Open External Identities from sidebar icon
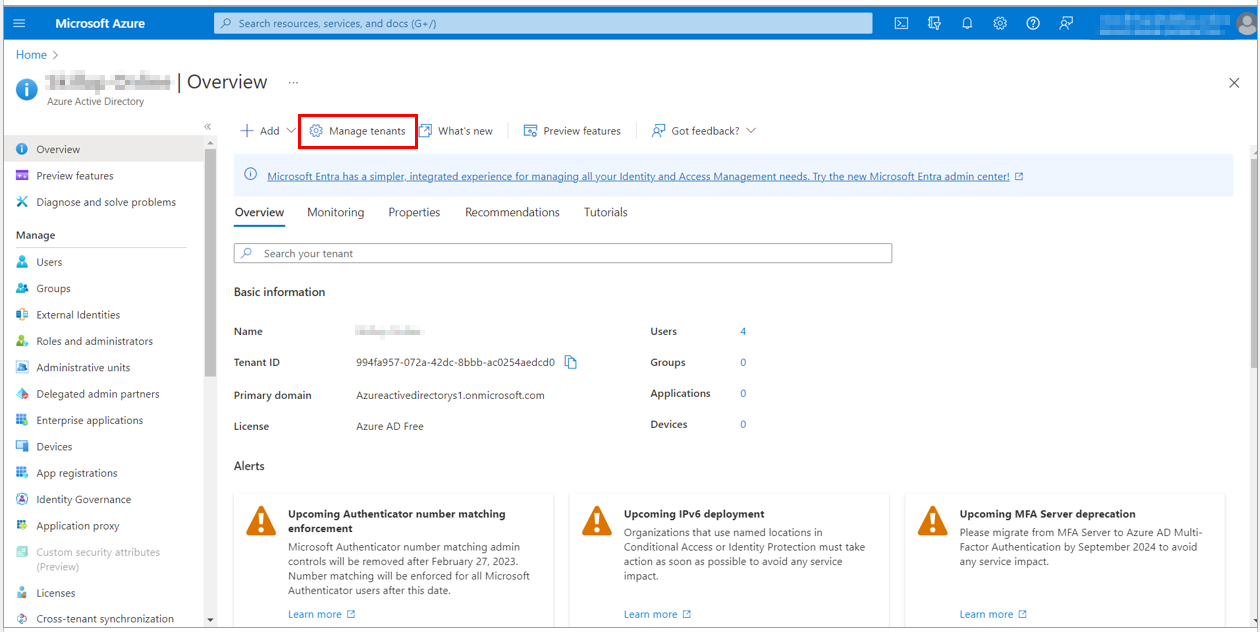Viewport: 1260px width, 632px height. coord(22,314)
